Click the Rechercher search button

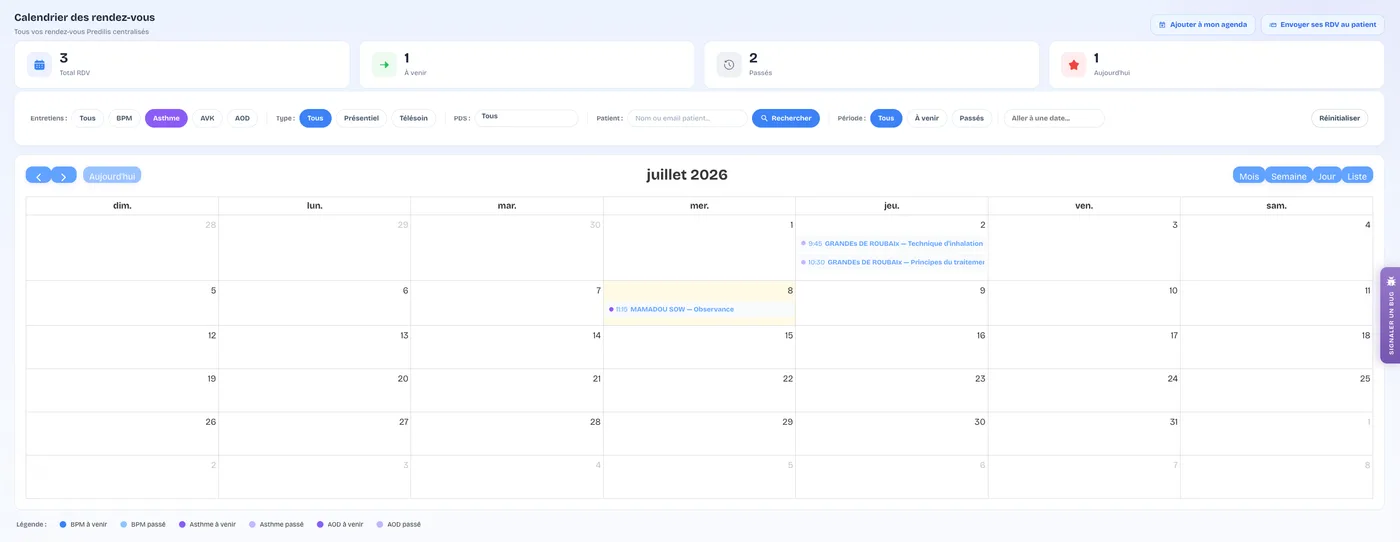point(786,118)
